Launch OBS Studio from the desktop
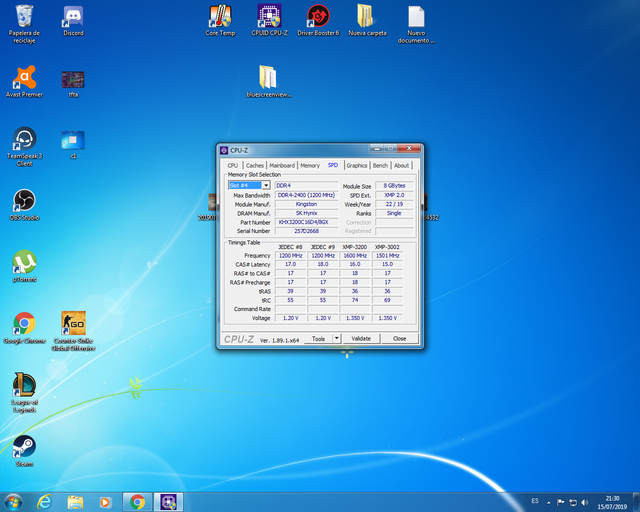Viewport: 640px width, 512px height. [x=24, y=205]
